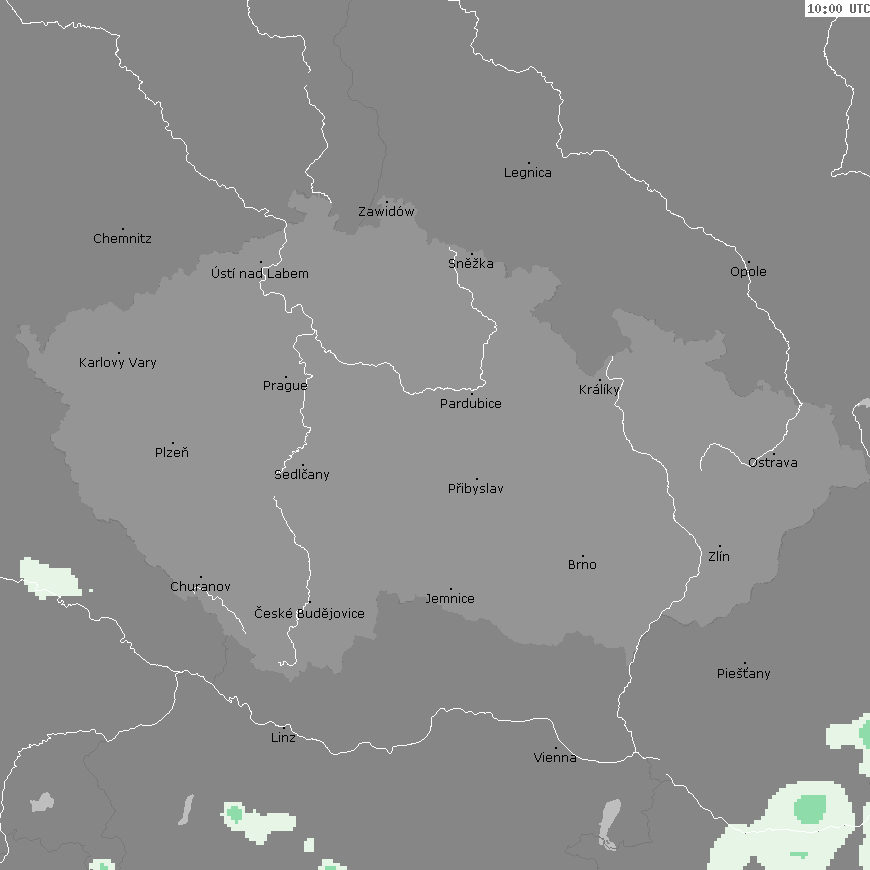
Task: Click the Opole city label
Action: point(748,272)
